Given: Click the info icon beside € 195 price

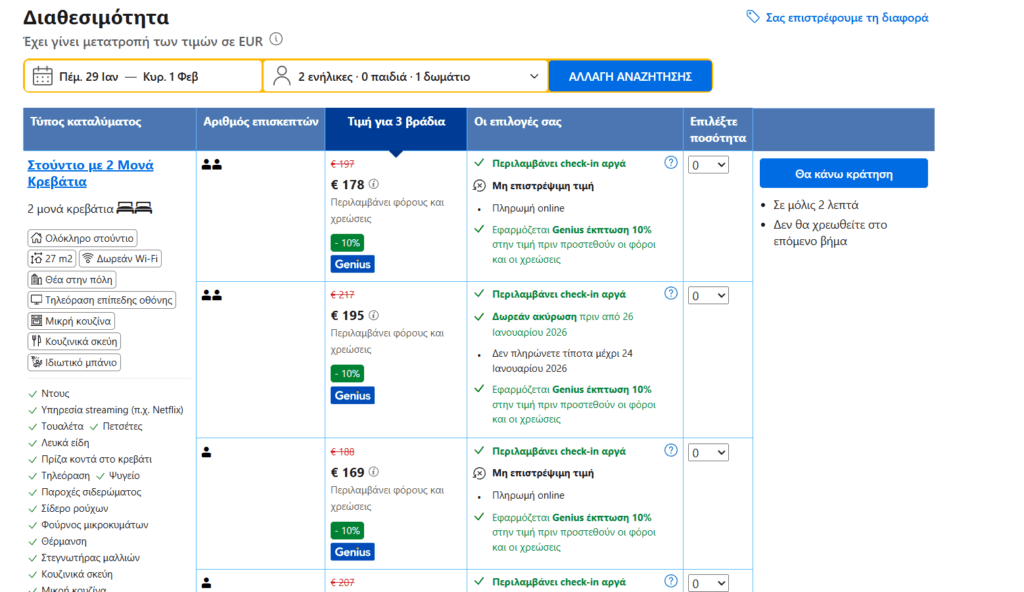Looking at the screenshot, I should click(x=374, y=315).
